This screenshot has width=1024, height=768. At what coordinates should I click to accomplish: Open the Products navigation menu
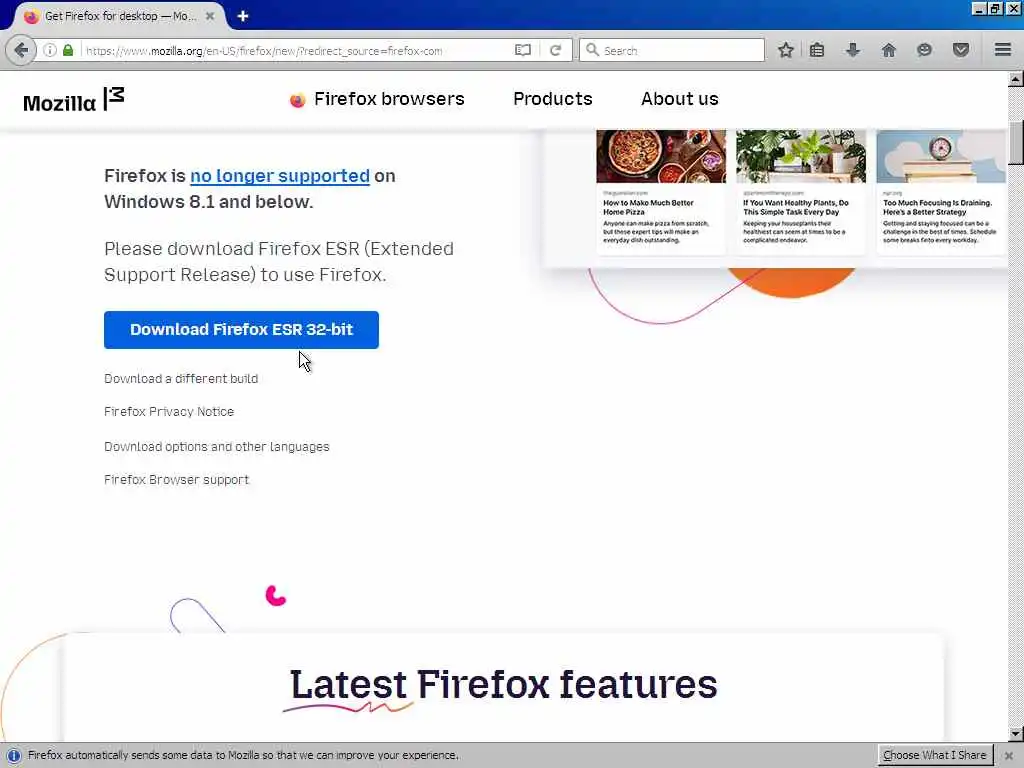tap(552, 99)
